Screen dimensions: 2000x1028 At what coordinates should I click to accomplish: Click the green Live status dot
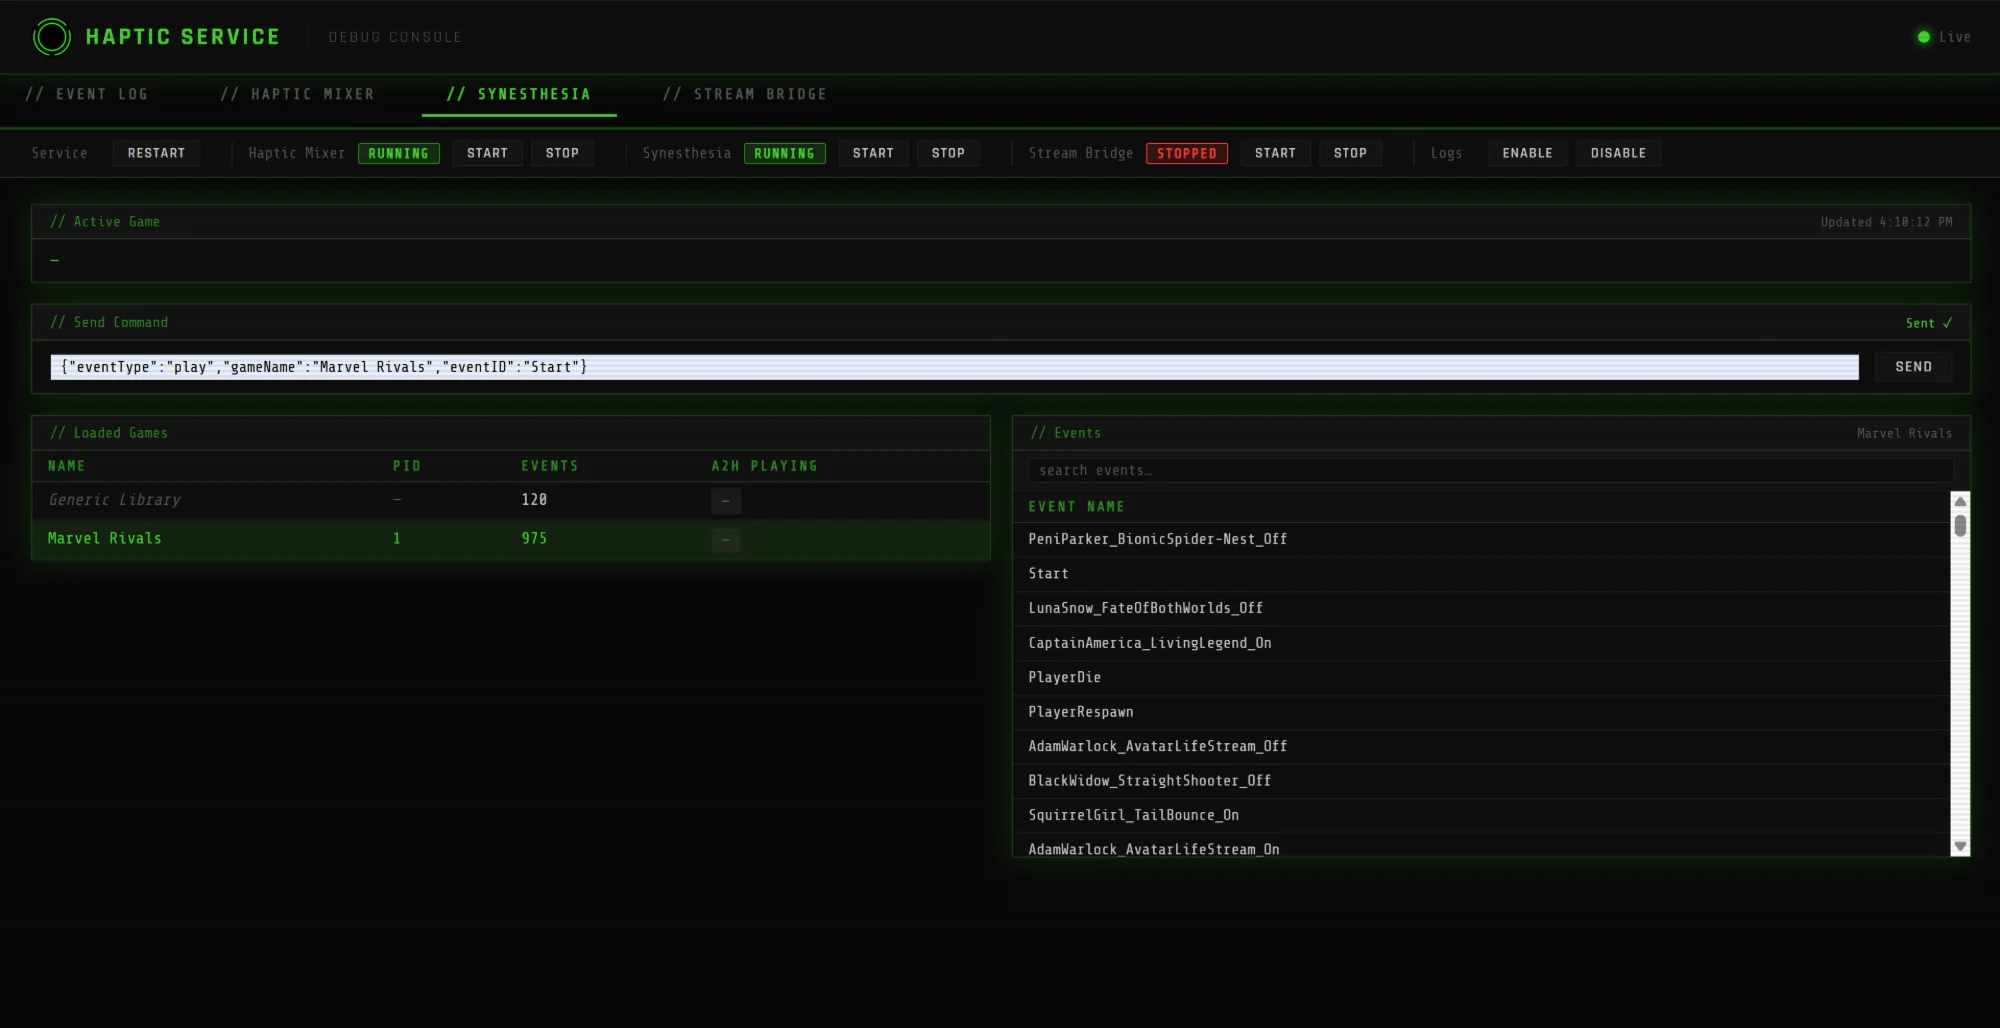pos(1923,37)
